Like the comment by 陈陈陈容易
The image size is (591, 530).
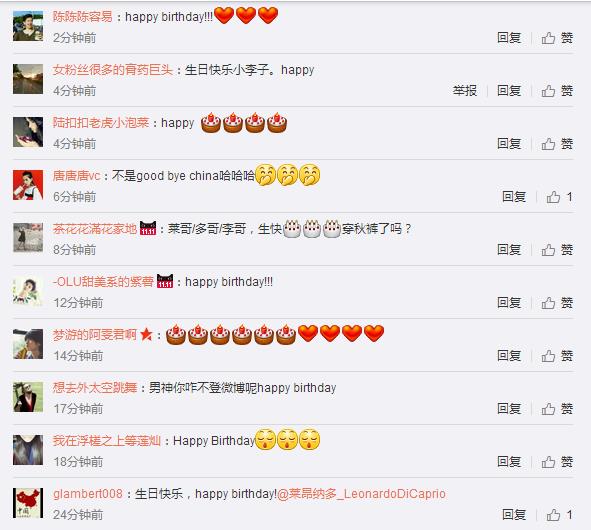click(x=557, y=38)
